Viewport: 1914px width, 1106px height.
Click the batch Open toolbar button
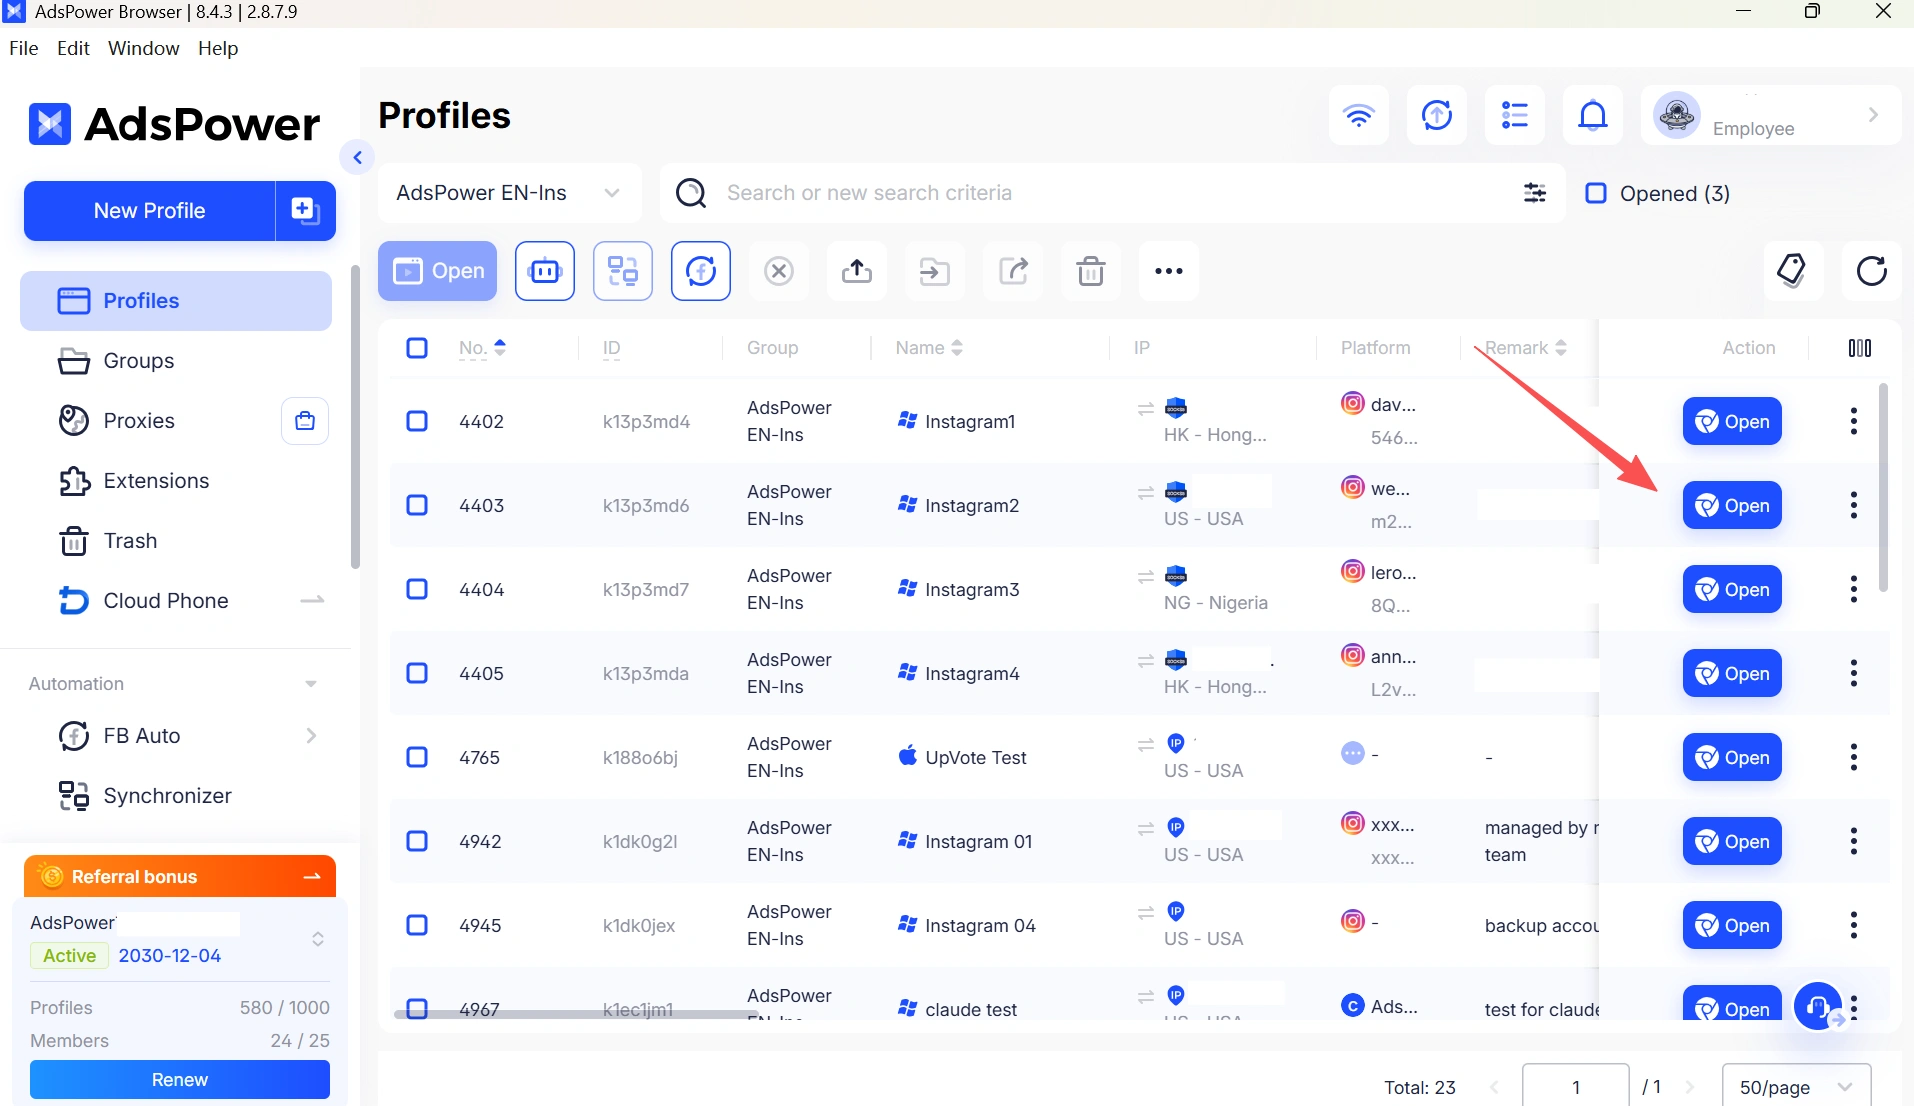point(437,271)
